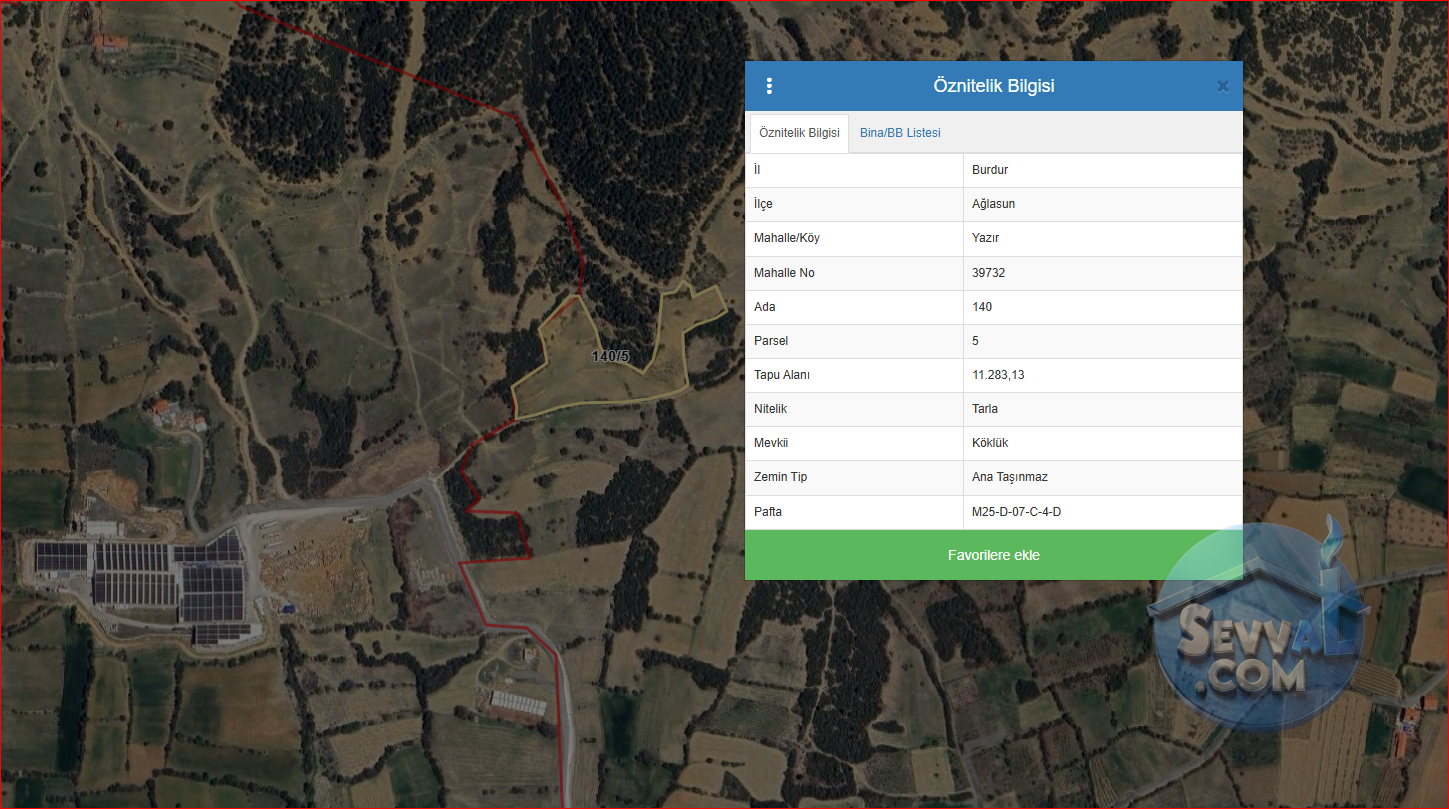Viewport: 1449px width, 809px height.
Task: Select the Öznitelik Bilgisi tab
Action: tap(799, 133)
